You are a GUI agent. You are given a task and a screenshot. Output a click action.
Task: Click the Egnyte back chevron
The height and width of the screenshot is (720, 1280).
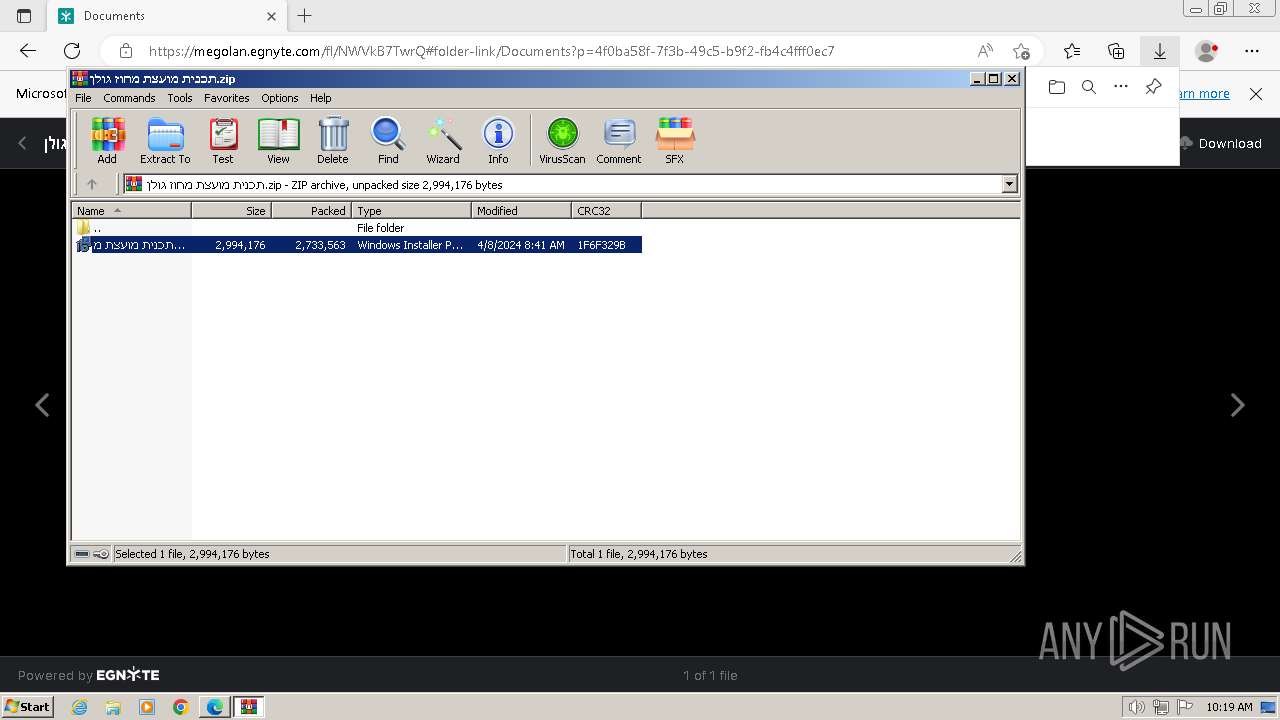(23, 143)
